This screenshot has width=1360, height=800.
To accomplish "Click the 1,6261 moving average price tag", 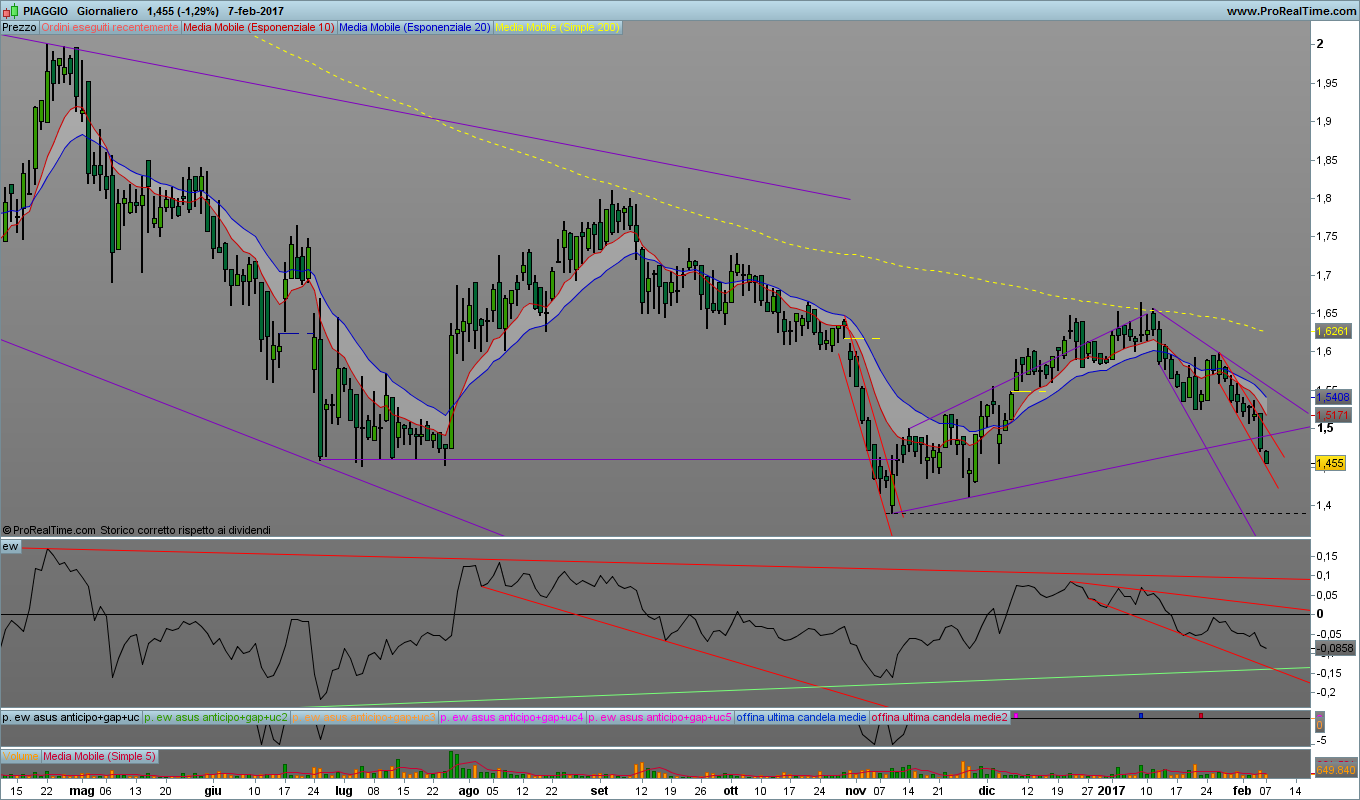I will [1332, 331].
